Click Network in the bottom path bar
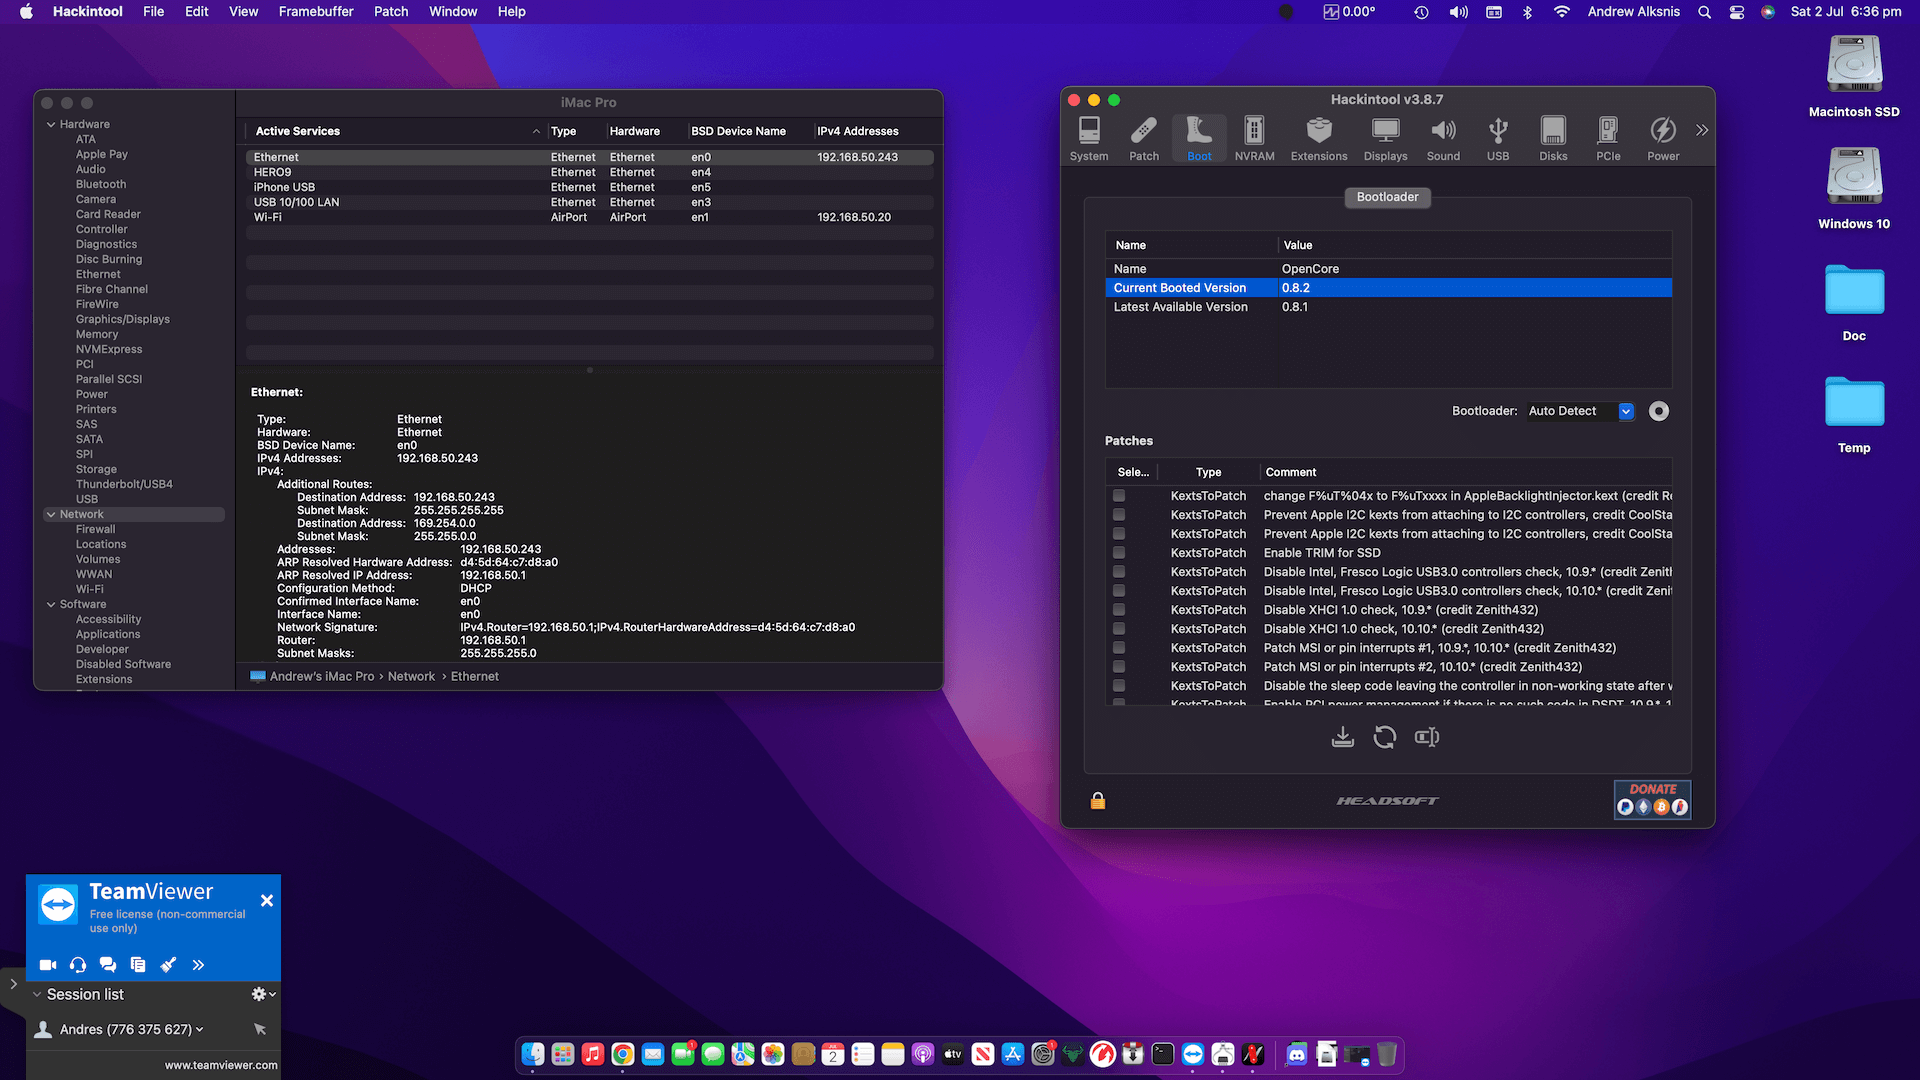1920x1080 pixels. click(411, 676)
